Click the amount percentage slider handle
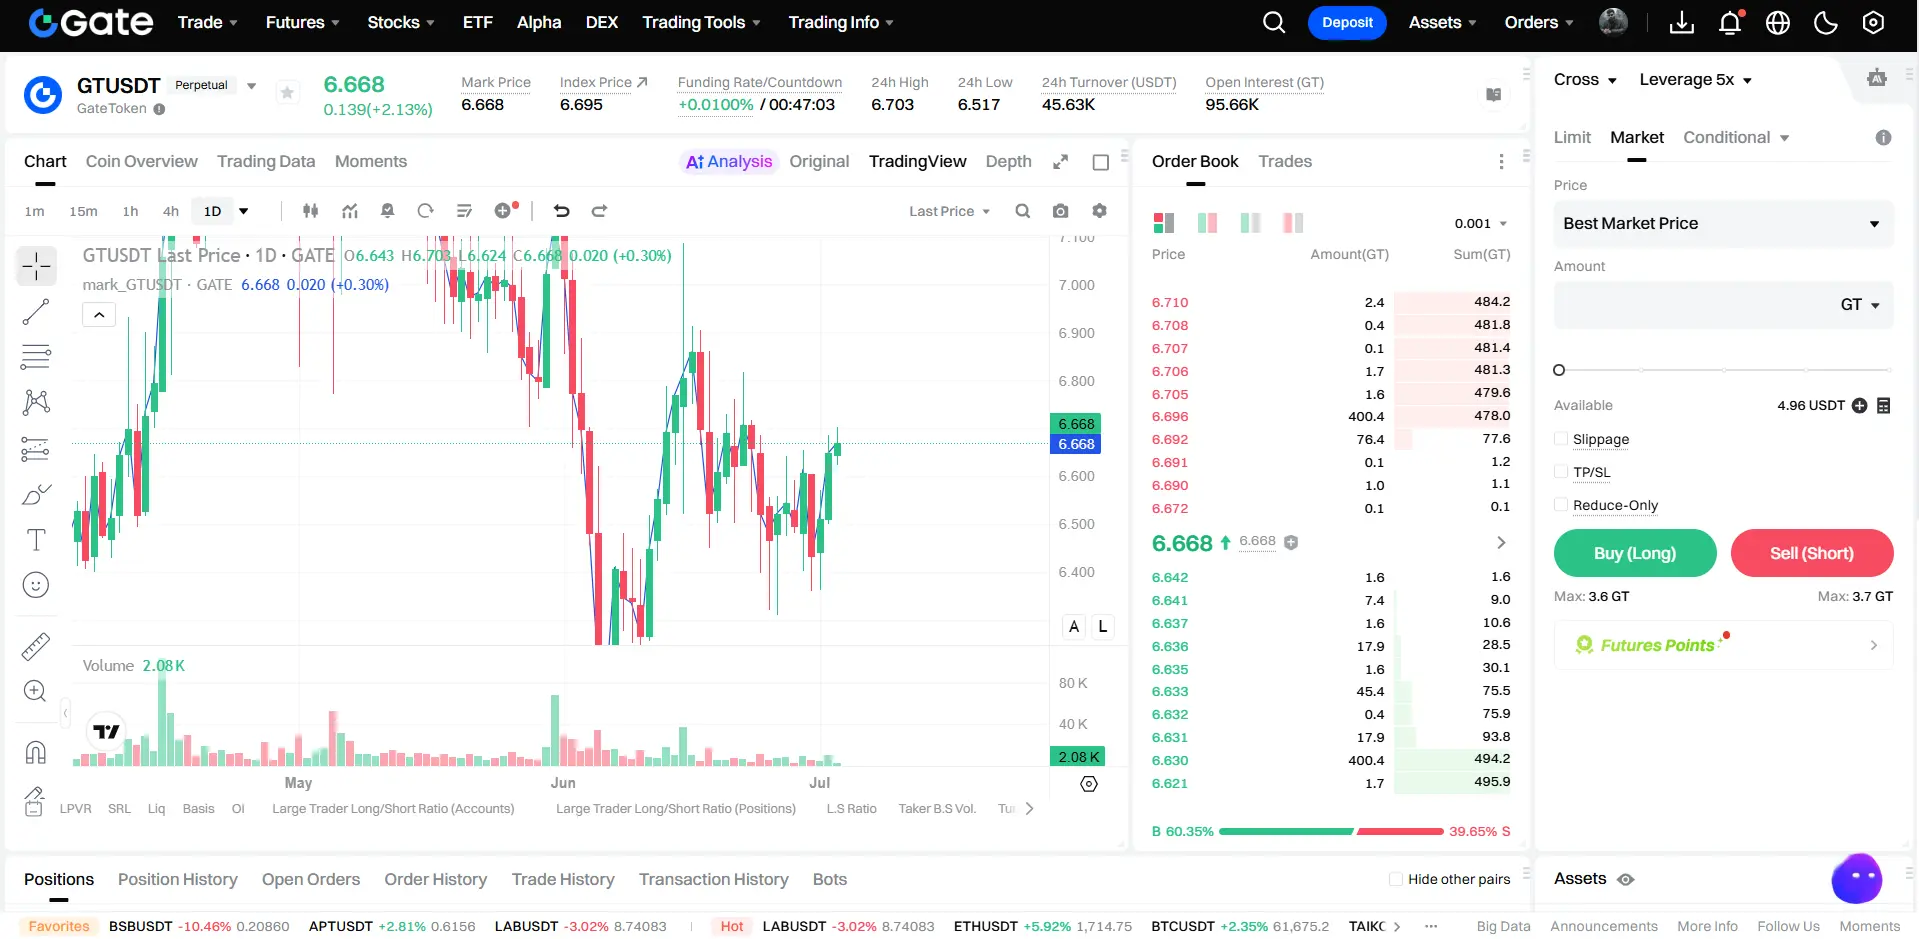The image size is (1919, 939). click(1559, 370)
